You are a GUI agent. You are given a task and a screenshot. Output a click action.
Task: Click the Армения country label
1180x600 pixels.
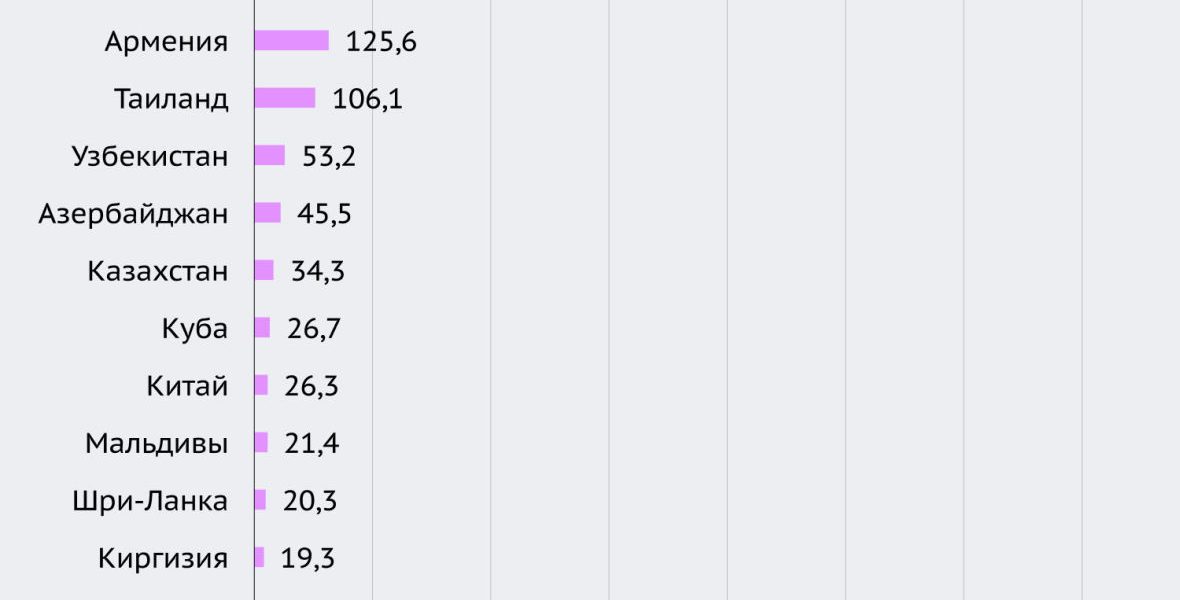166,42
